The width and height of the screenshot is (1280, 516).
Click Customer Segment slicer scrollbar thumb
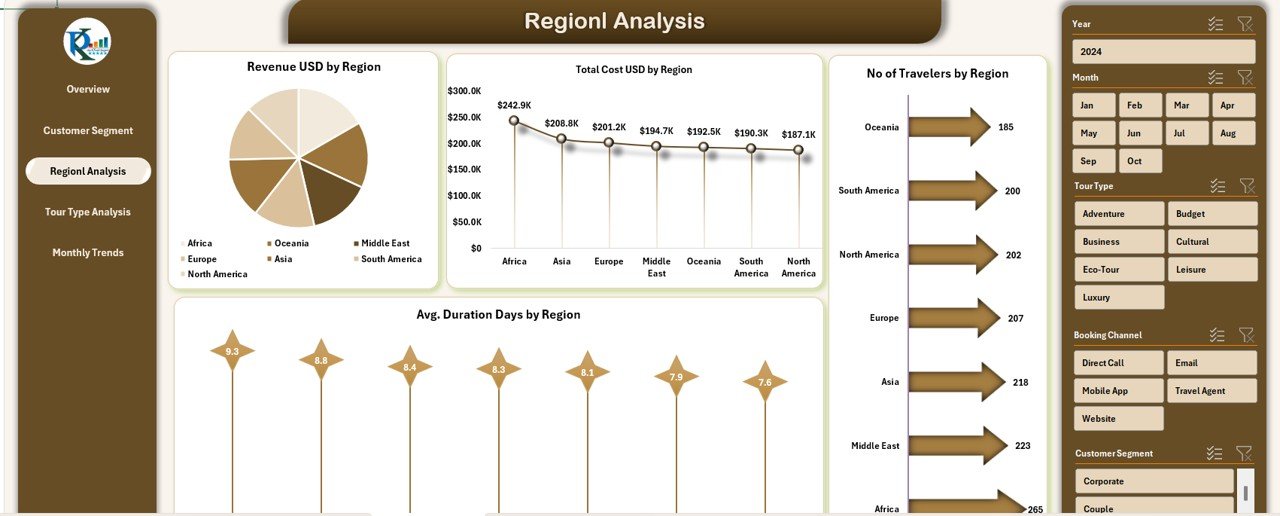pos(1245,492)
